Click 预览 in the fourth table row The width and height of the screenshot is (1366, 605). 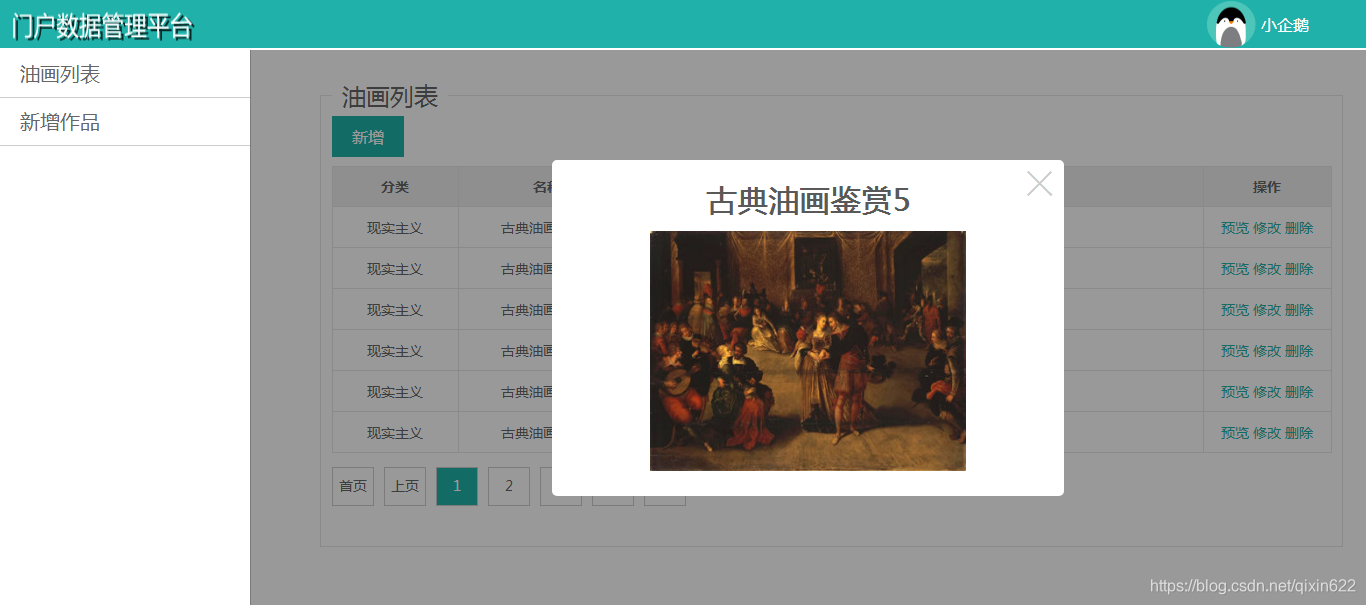[1235, 351]
